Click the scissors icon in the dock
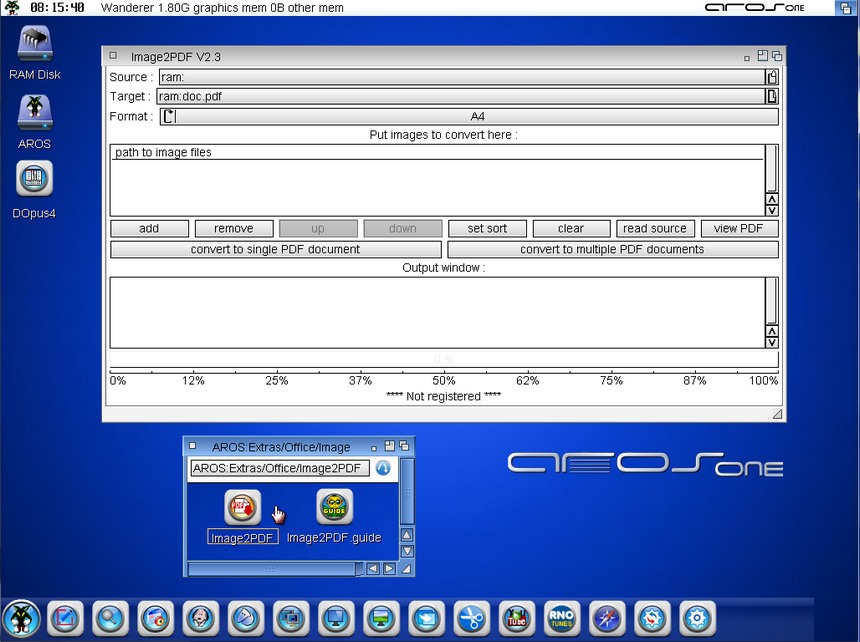 [x=472, y=619]
